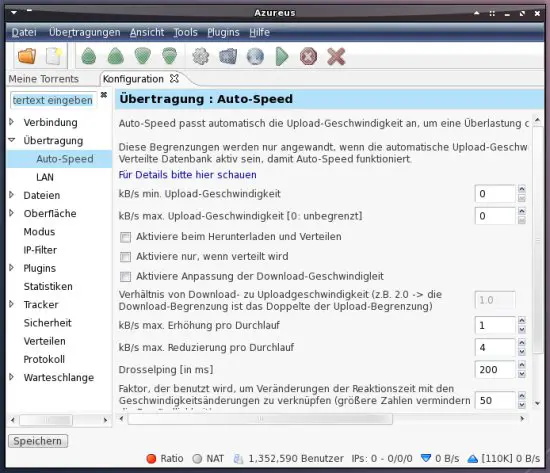Expand the Plugins tree node

click(x=12, y=268)
